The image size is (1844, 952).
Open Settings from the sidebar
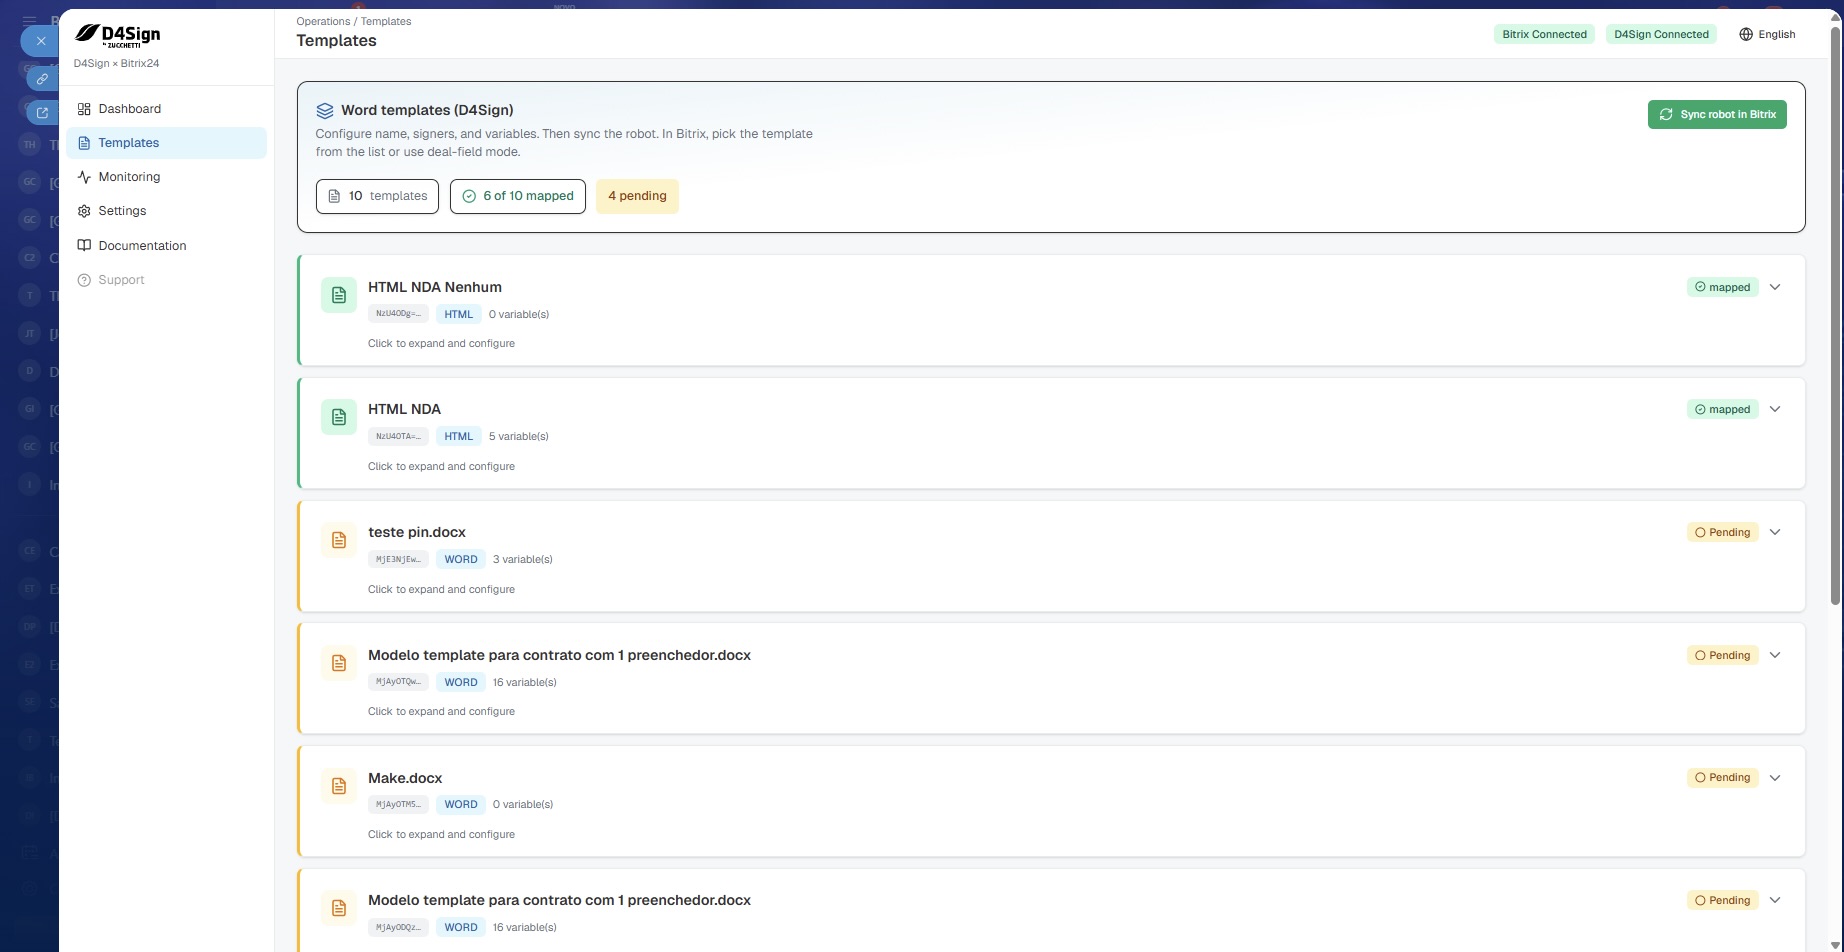(x=166, y=211)
